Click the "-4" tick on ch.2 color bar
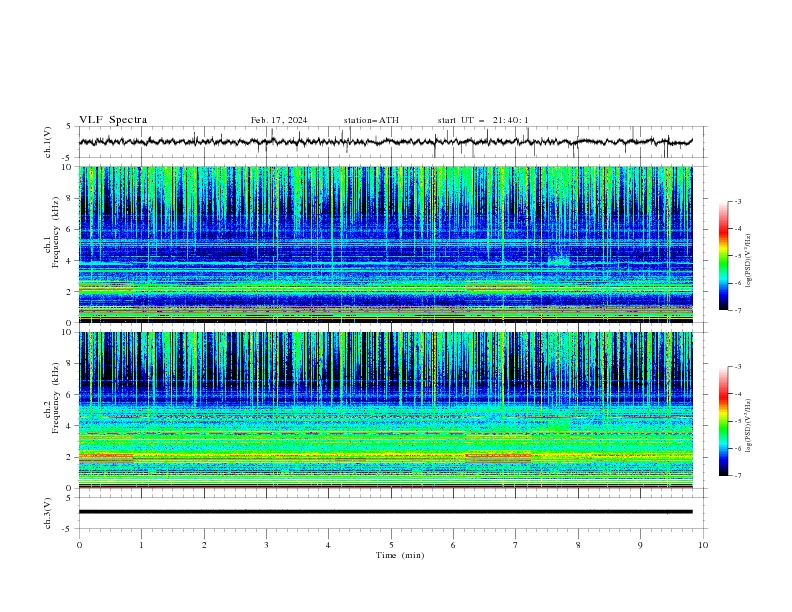792x612 pixels. 738,394
